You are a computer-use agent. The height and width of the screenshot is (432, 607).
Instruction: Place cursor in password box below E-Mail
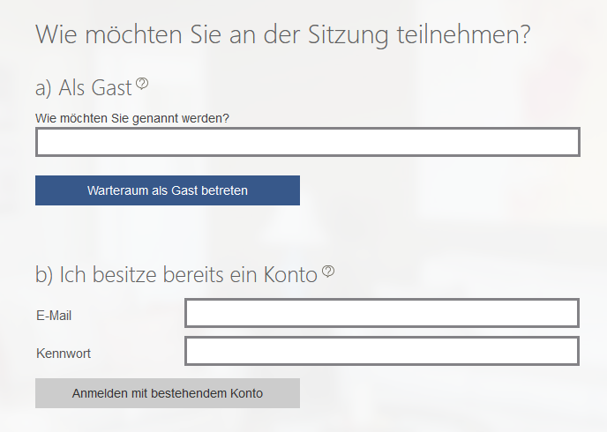(x=382, y=351)
